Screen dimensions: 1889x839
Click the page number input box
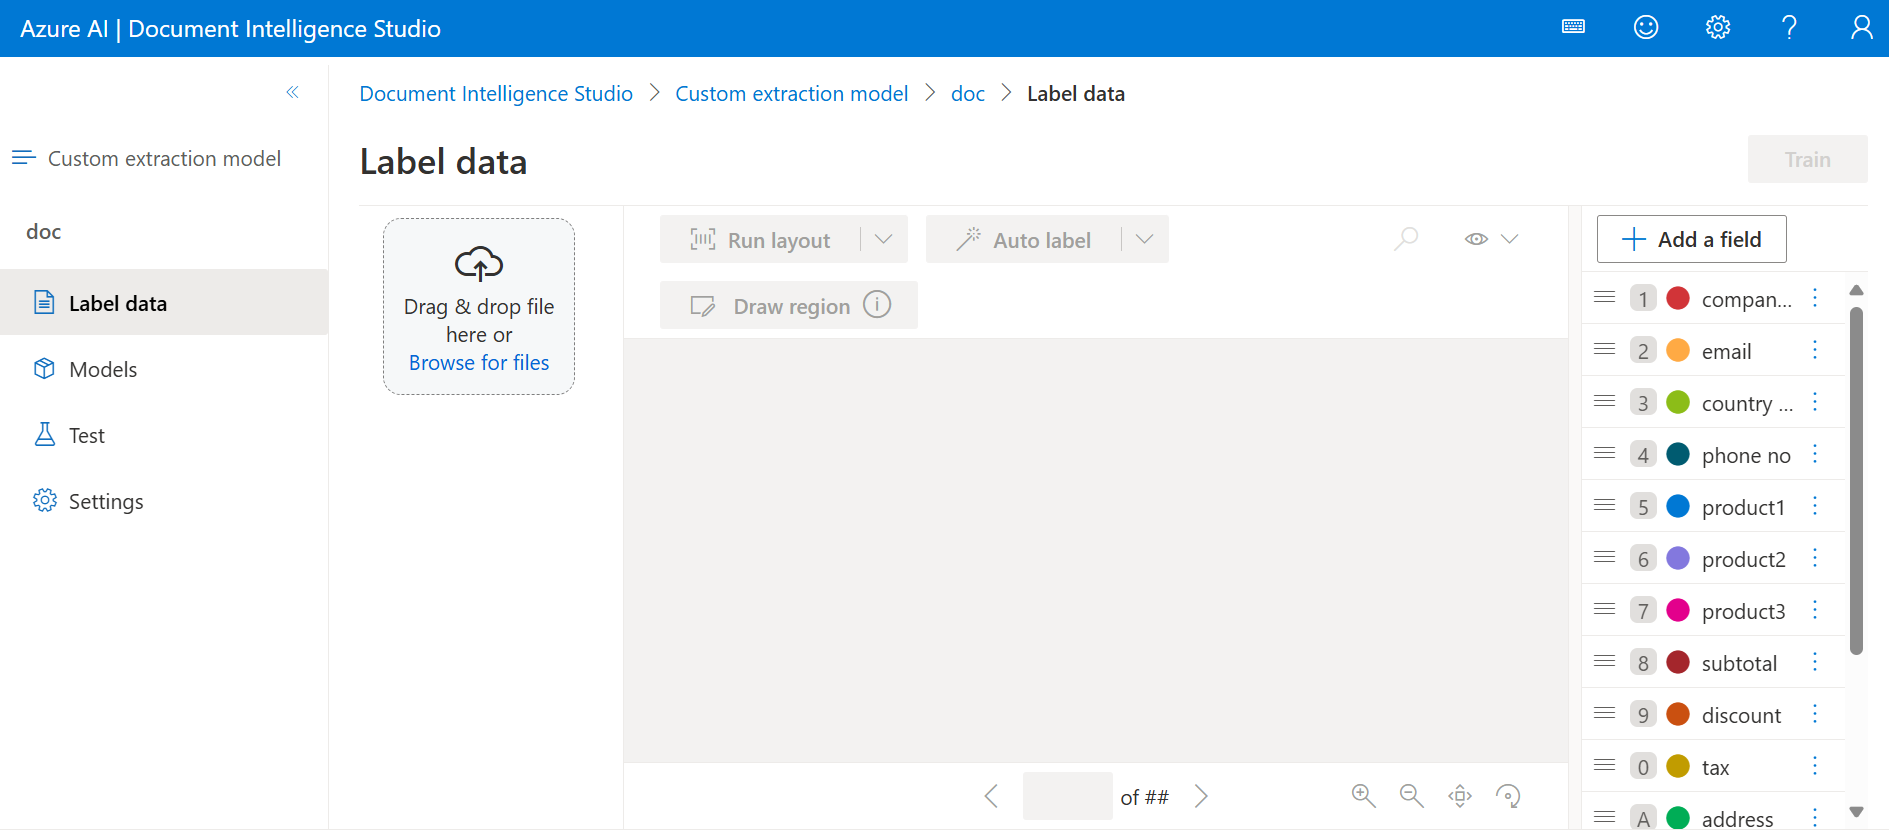click(x=1067, y=796)
